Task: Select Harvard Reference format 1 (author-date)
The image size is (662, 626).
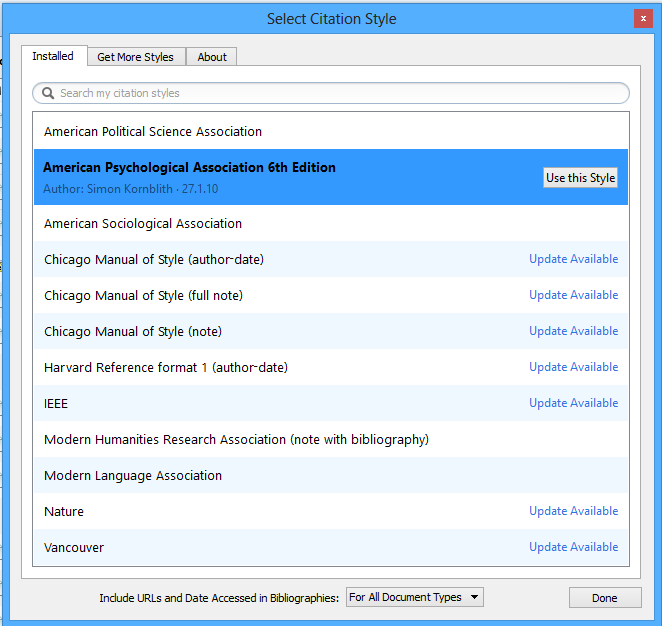Action: point(331,367)
